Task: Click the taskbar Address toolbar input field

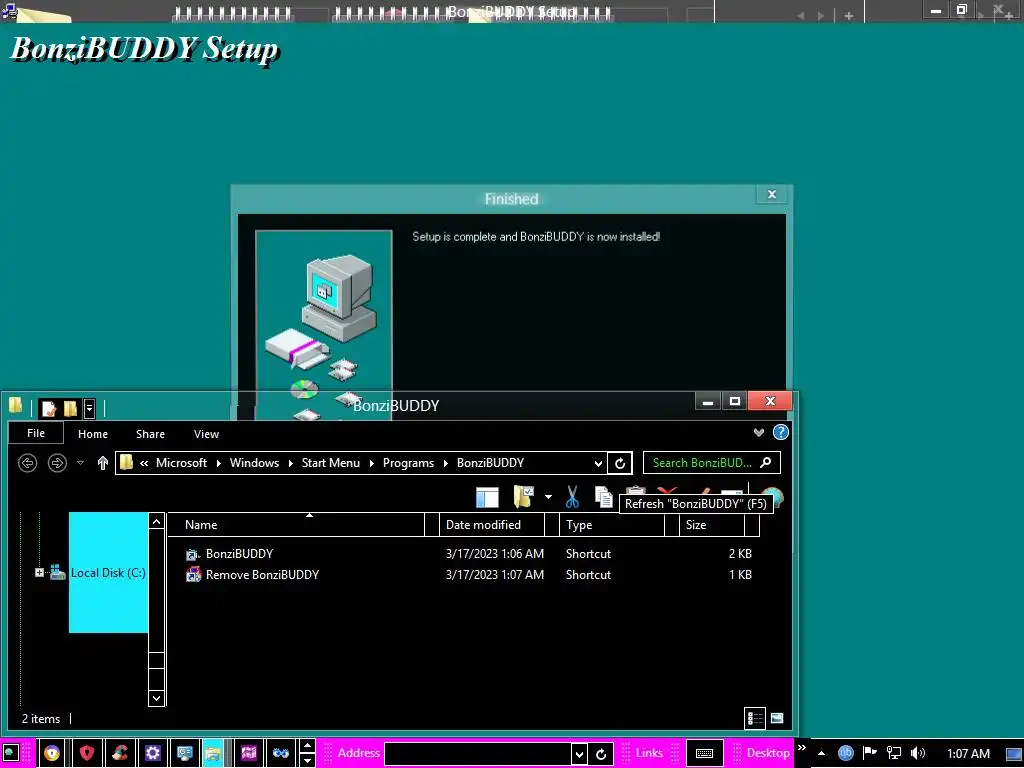Action: (478, 754)
